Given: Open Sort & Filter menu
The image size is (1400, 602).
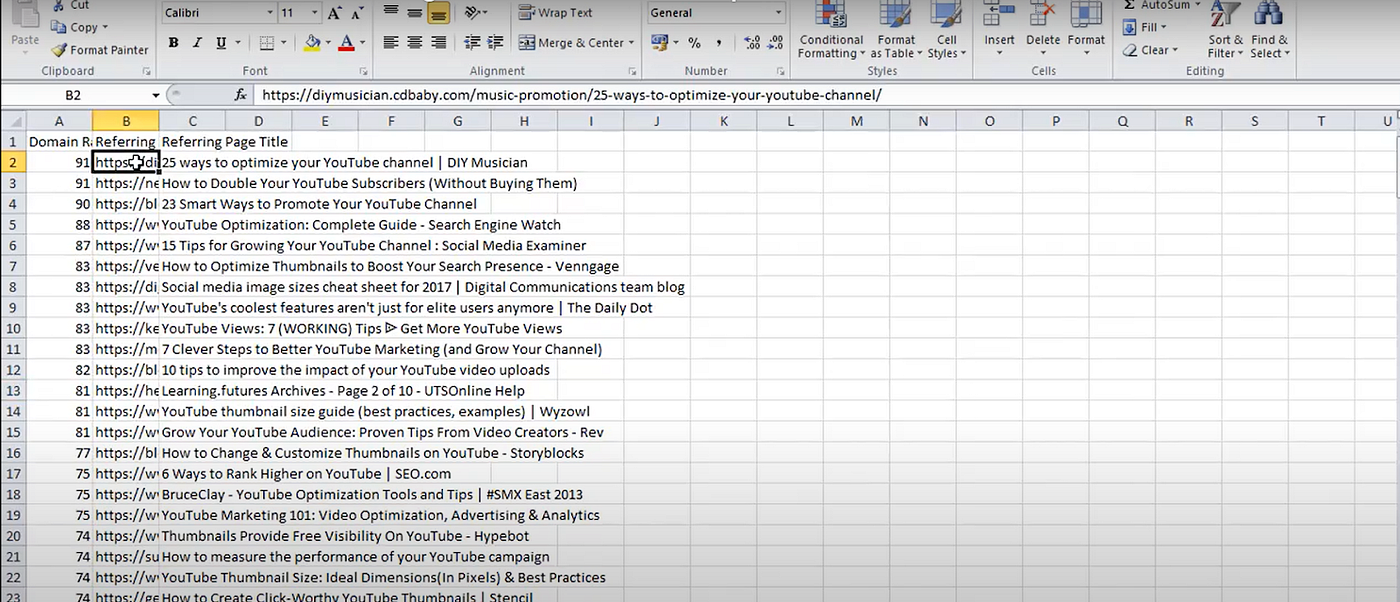Looking at the screenshot, I should pos(1225,30).
